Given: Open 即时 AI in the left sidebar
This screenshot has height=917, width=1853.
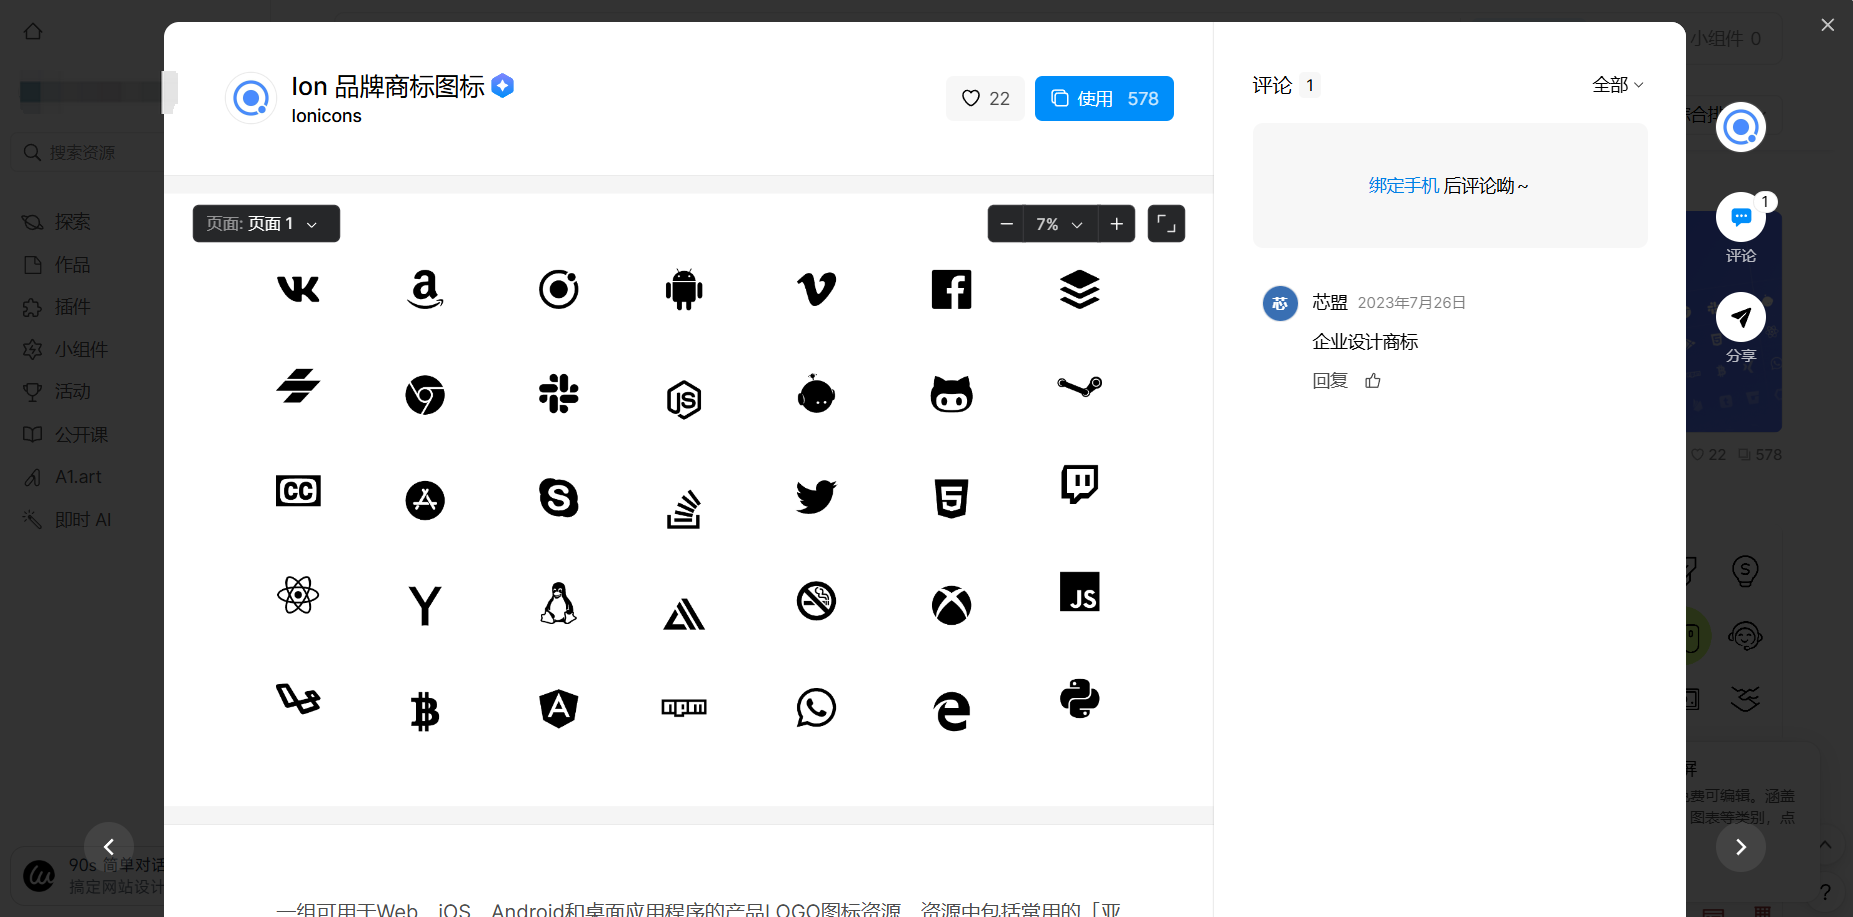Looking at the screenshot, I should (83, 520).
